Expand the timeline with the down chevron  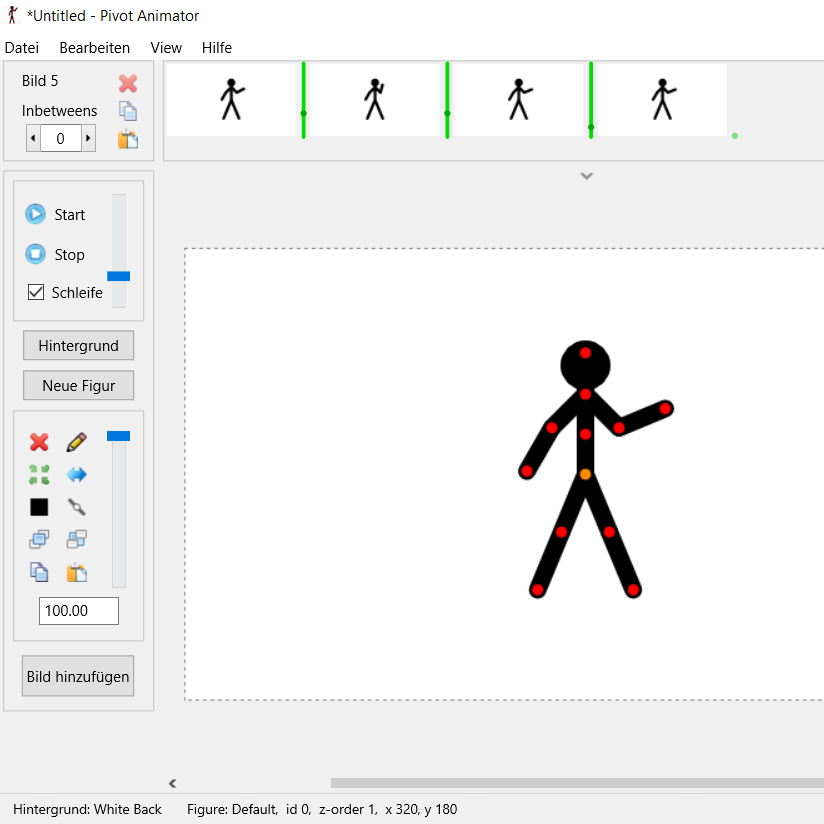click(x=587, y=176)
